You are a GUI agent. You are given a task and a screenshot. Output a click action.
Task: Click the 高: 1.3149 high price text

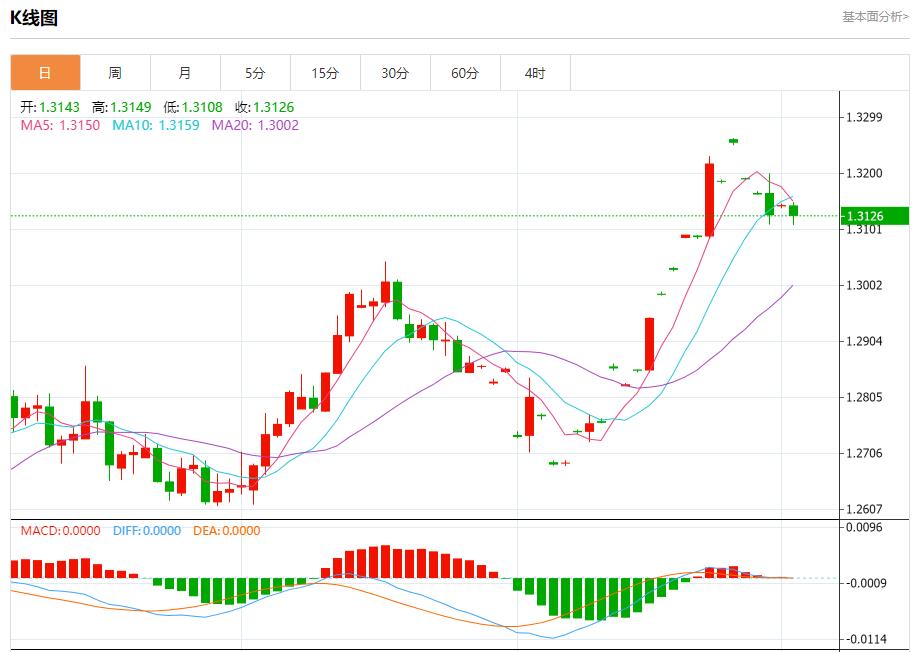click(x=123, y=107)
